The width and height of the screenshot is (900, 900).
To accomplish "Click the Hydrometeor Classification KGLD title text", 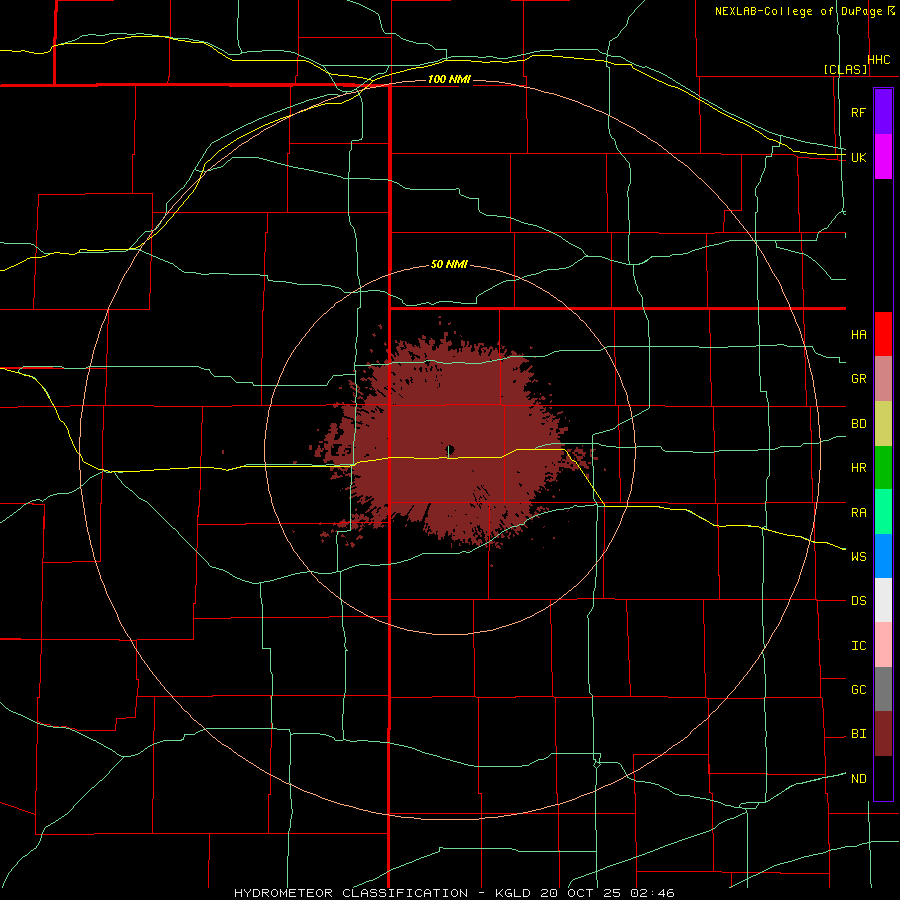I will pyautogui.click(x=454, y=893).
